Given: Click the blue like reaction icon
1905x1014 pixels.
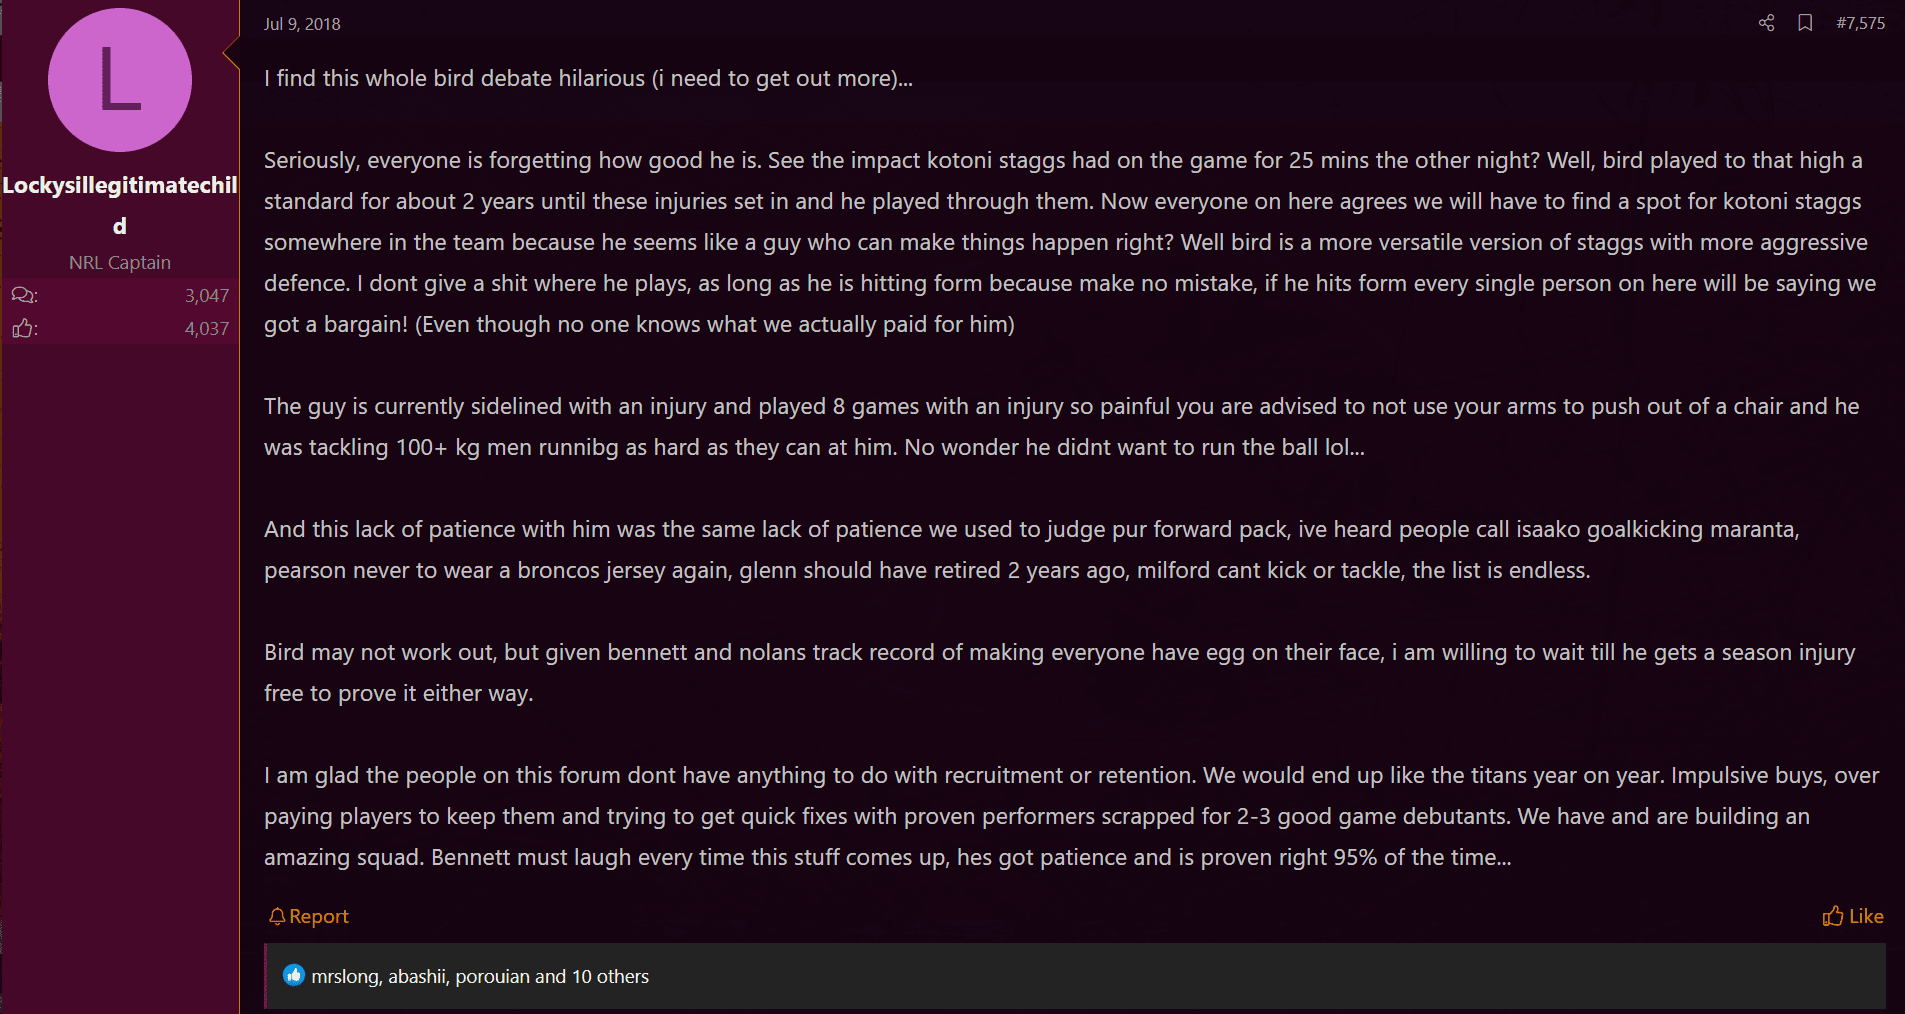Looking at the screenshot, I should click(293, 975).
